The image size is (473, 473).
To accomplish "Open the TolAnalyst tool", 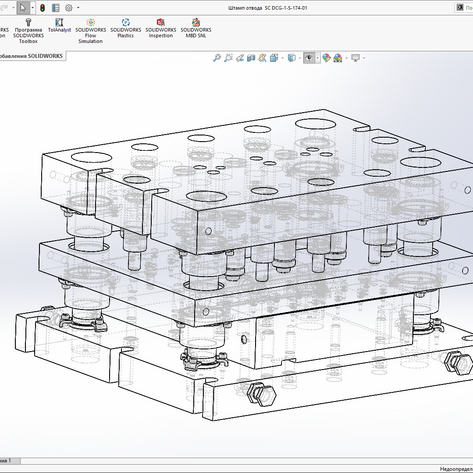I will 59,25.
